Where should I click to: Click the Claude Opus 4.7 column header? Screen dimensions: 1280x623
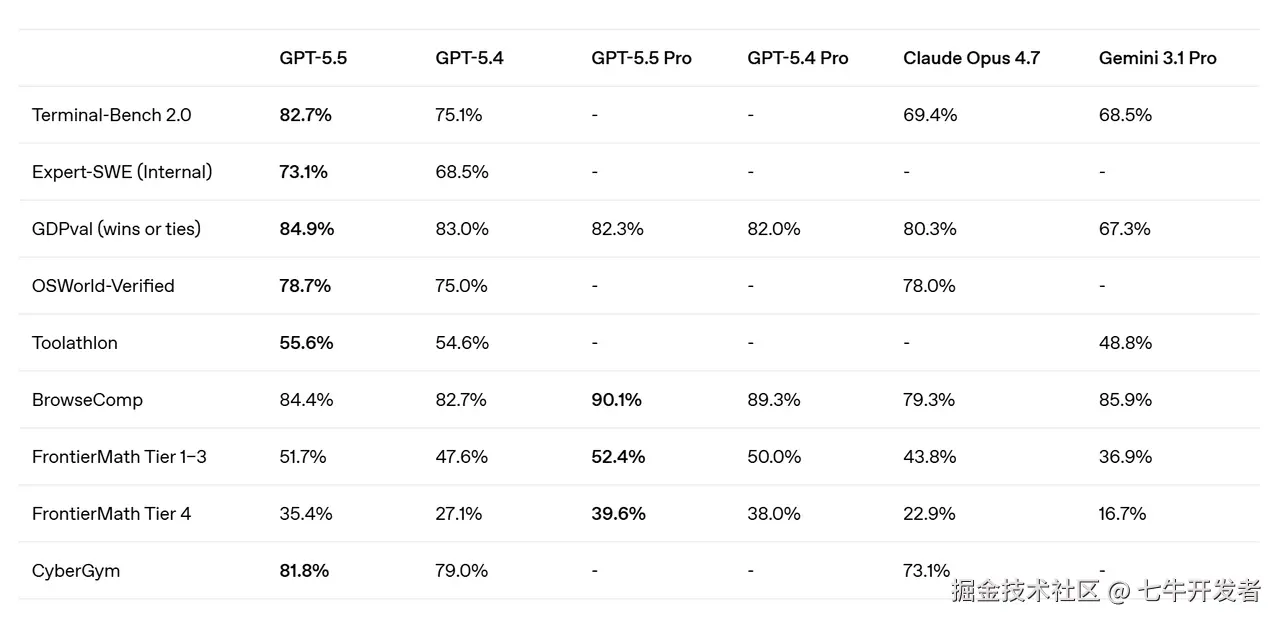tap(971, 58)
